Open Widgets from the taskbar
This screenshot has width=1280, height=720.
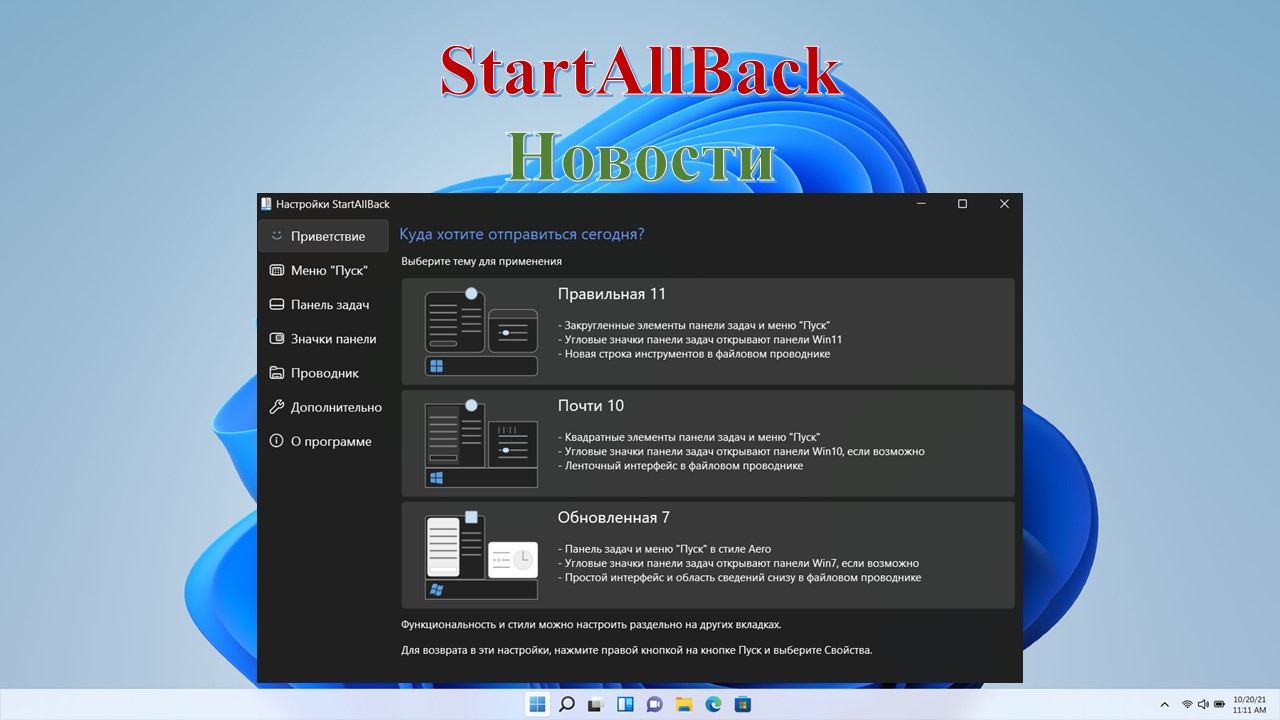(x=625, y=704)
